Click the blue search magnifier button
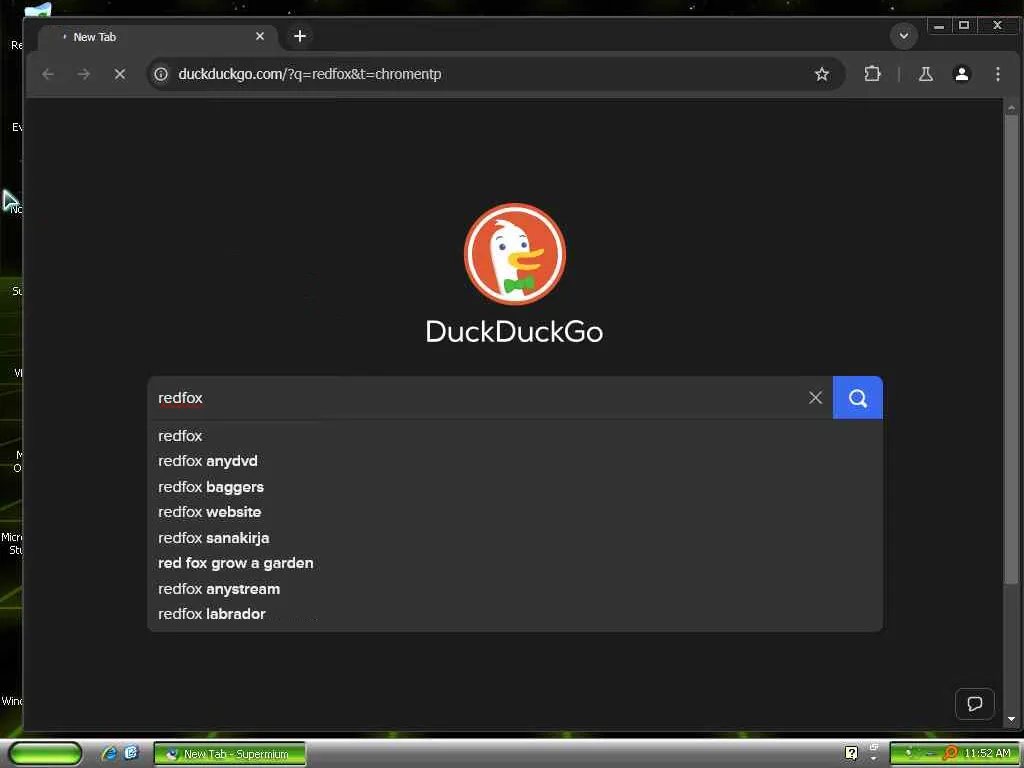1024x768 pixels. (x=857, y=398)
